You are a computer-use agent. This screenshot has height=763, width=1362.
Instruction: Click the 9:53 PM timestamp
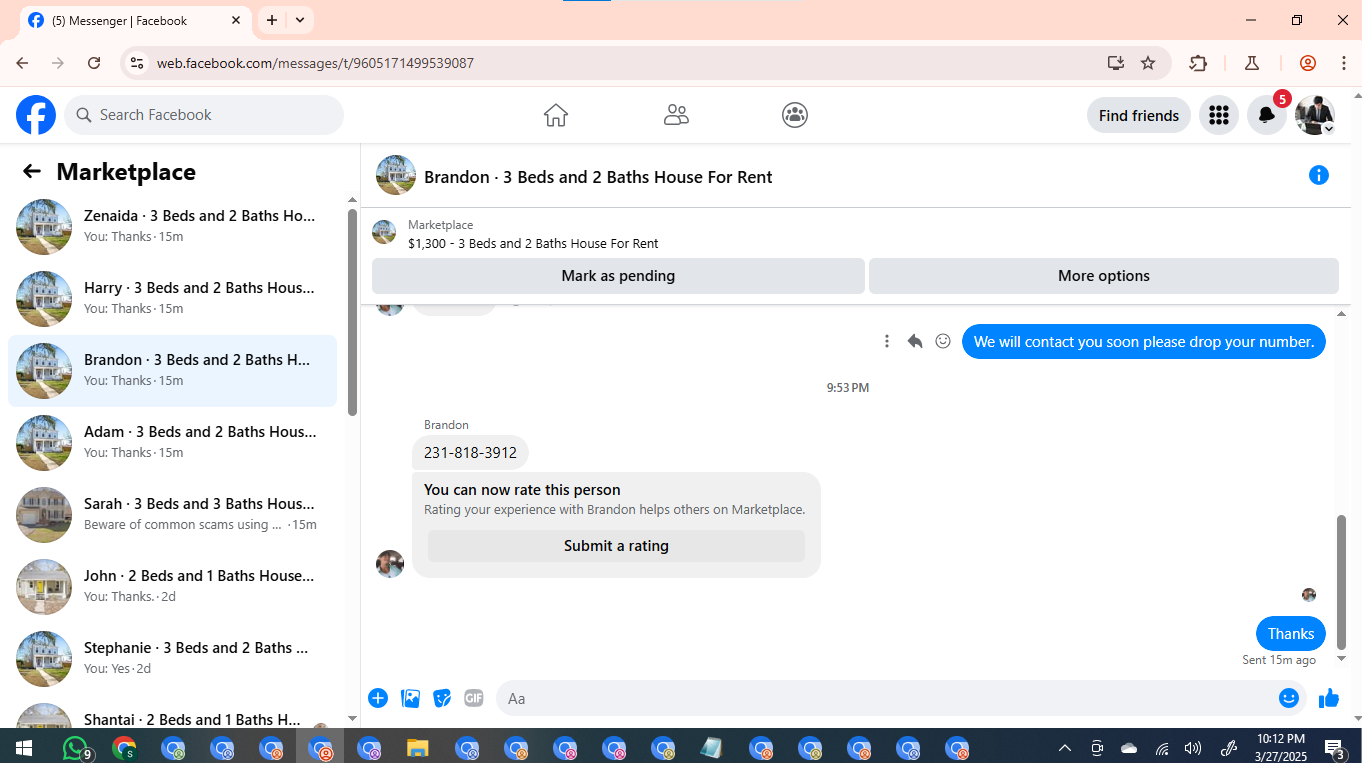[848, 387]
